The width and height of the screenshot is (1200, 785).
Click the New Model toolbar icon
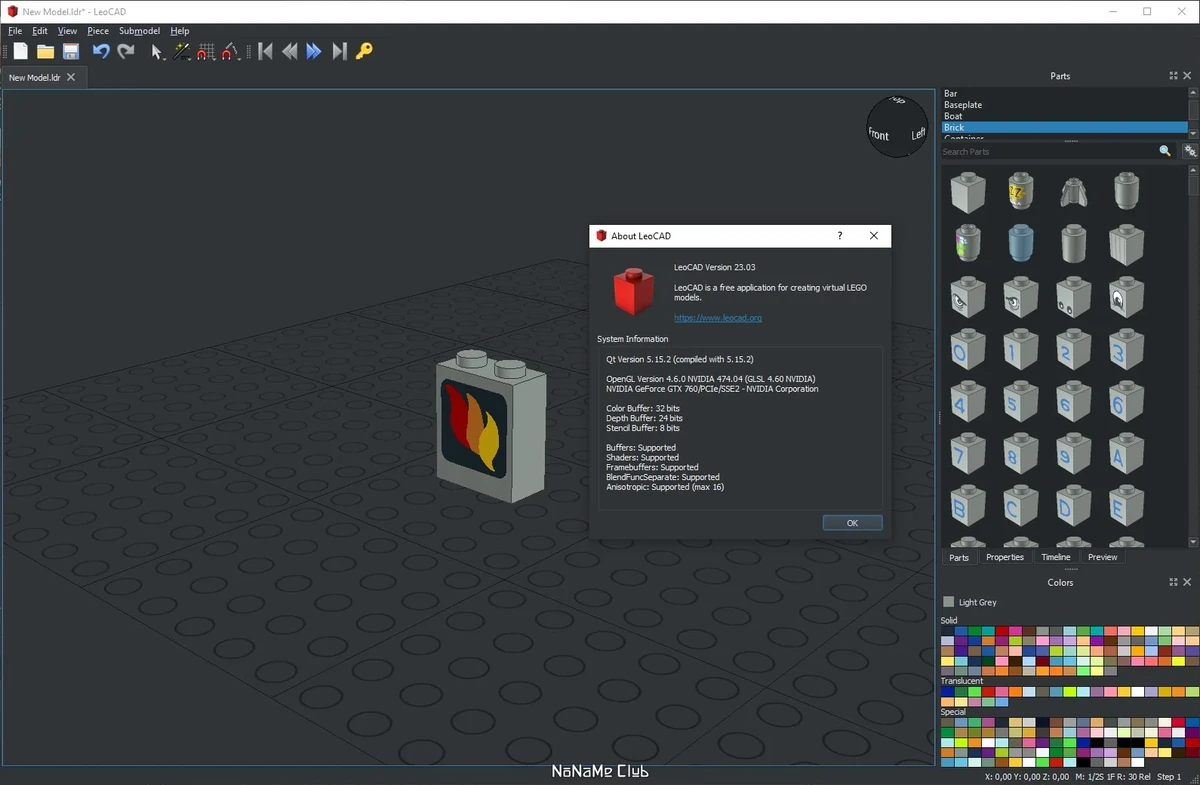(x=20, y=51)
